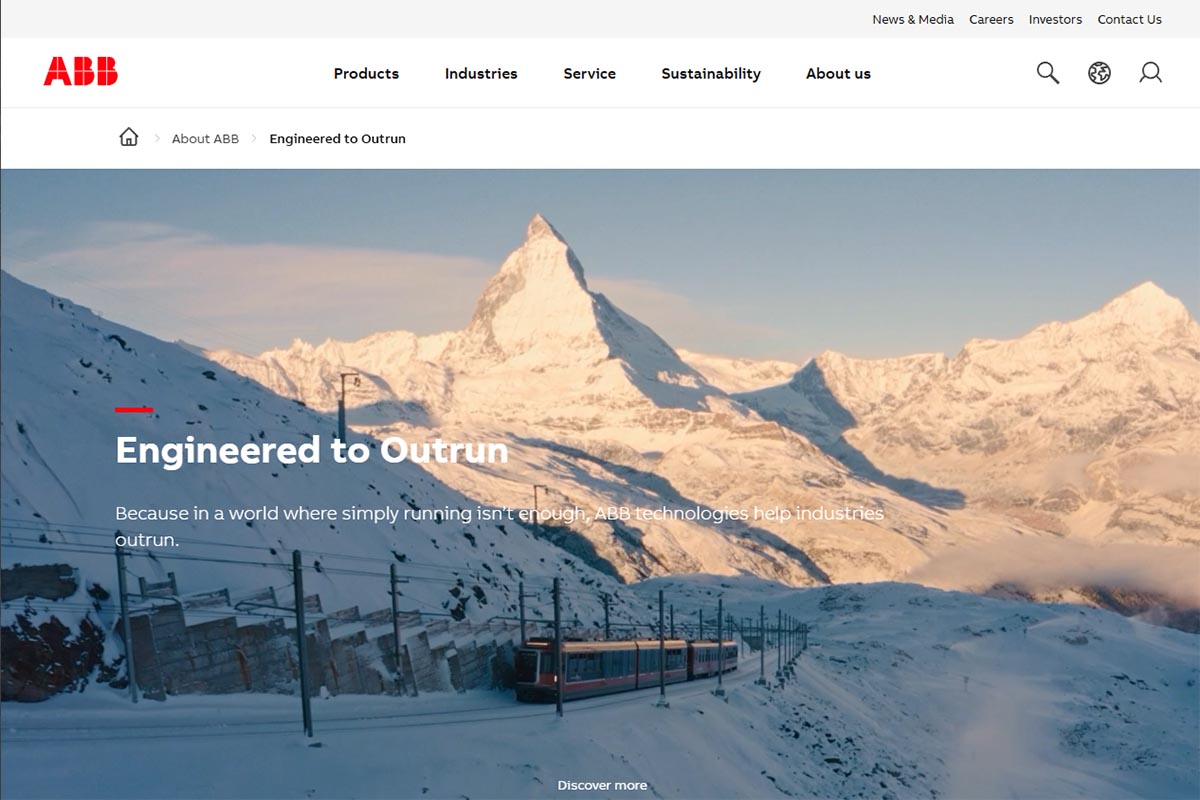Click the chevron after About ABB breadcrumb
This screenshot has height=800, width=1200.
(254, 139)
